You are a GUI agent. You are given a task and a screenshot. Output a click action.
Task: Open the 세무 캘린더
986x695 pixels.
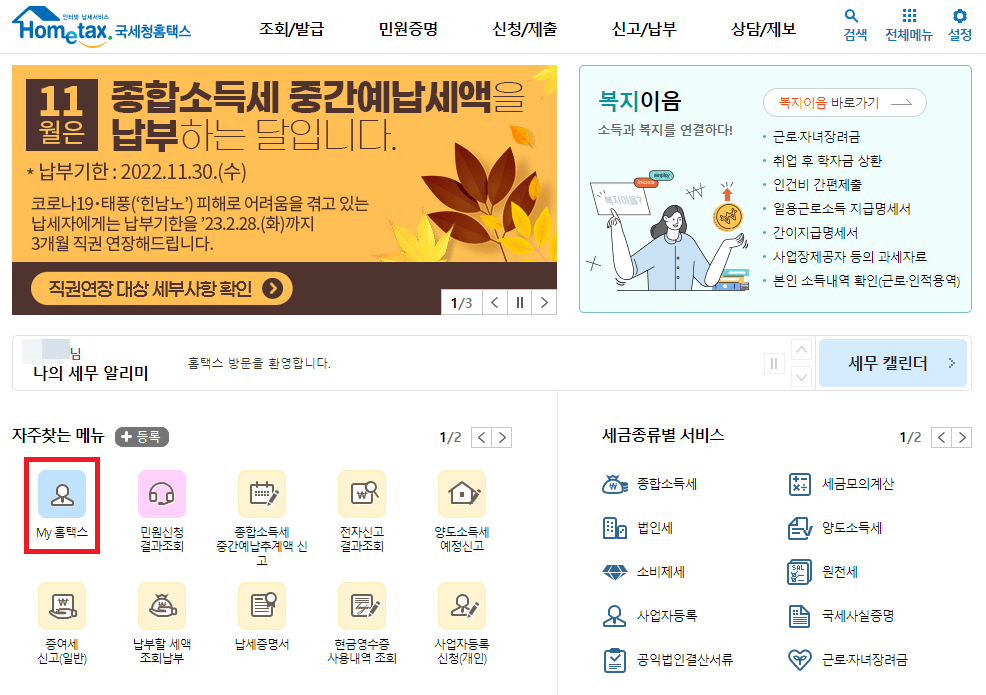(x=891, y=364)
